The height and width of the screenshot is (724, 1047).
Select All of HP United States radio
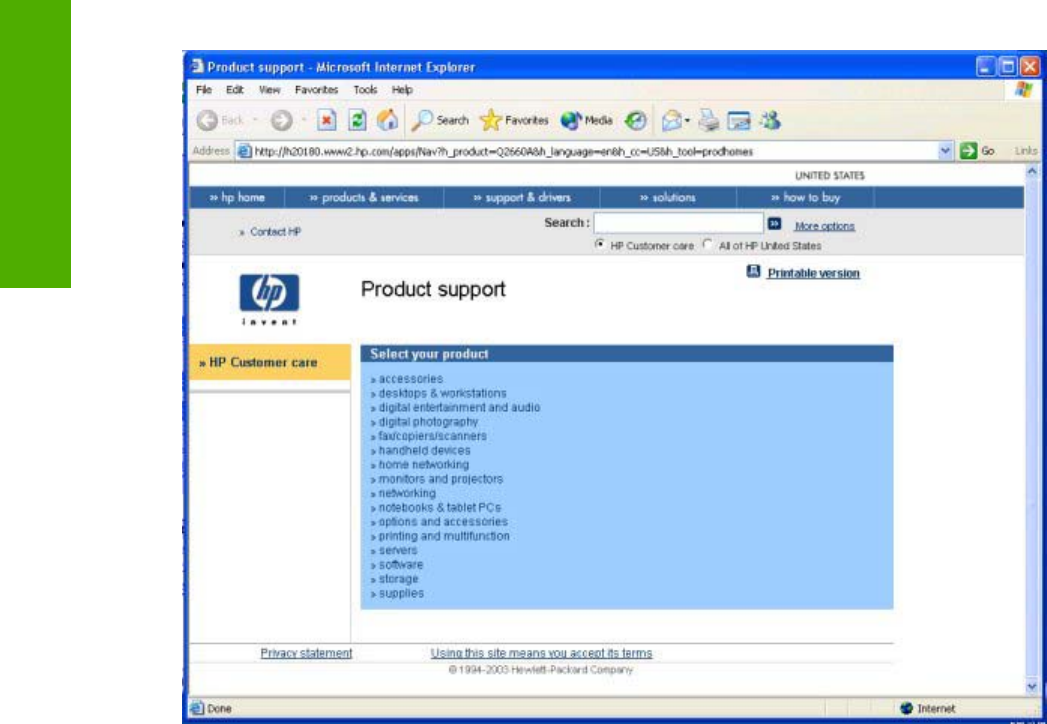point(707,245)
